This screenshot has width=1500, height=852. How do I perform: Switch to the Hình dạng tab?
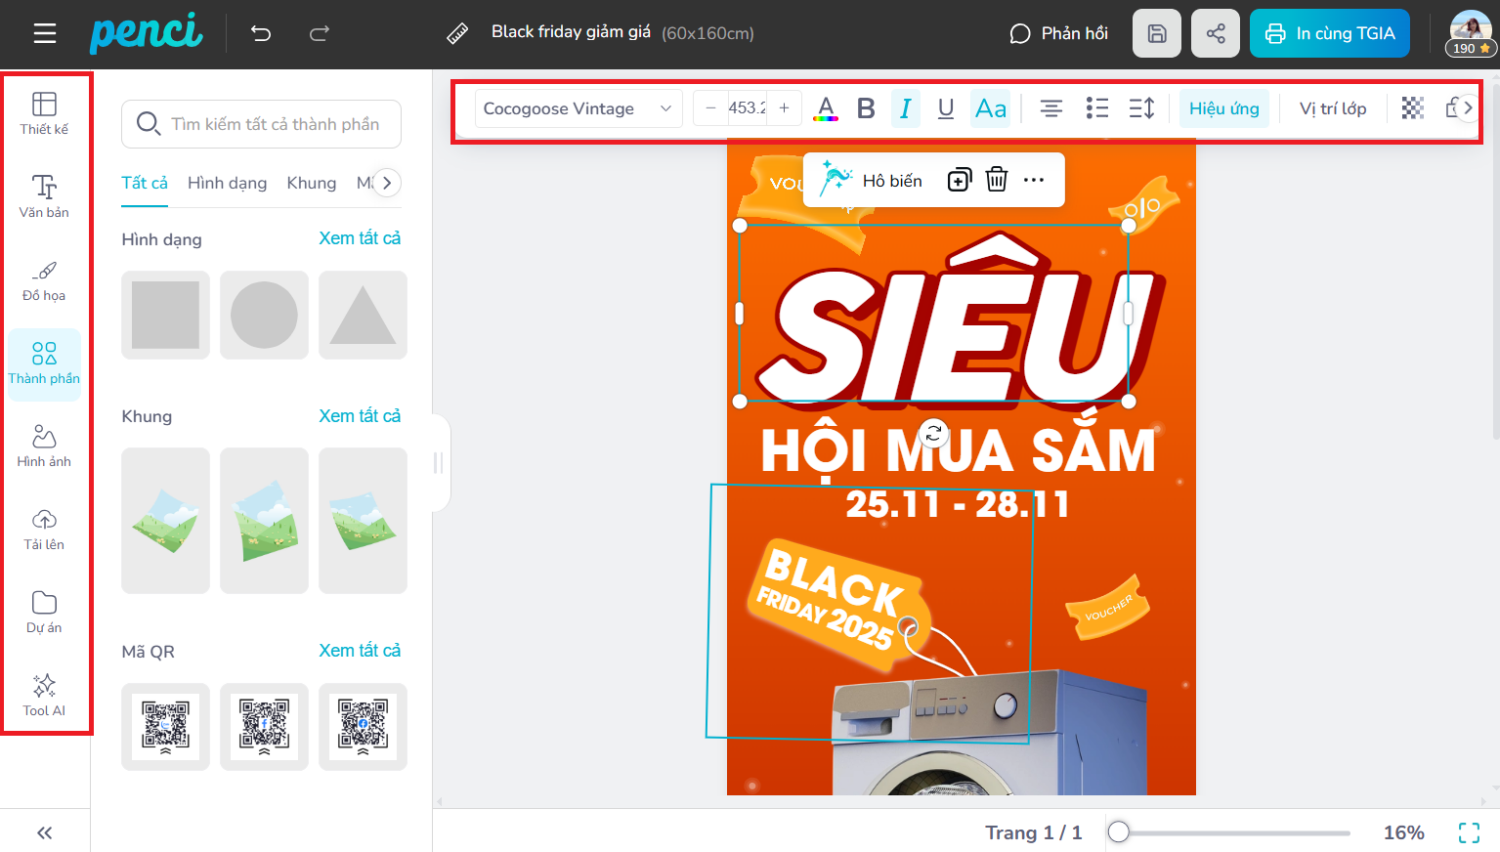[x=227, y=183]
